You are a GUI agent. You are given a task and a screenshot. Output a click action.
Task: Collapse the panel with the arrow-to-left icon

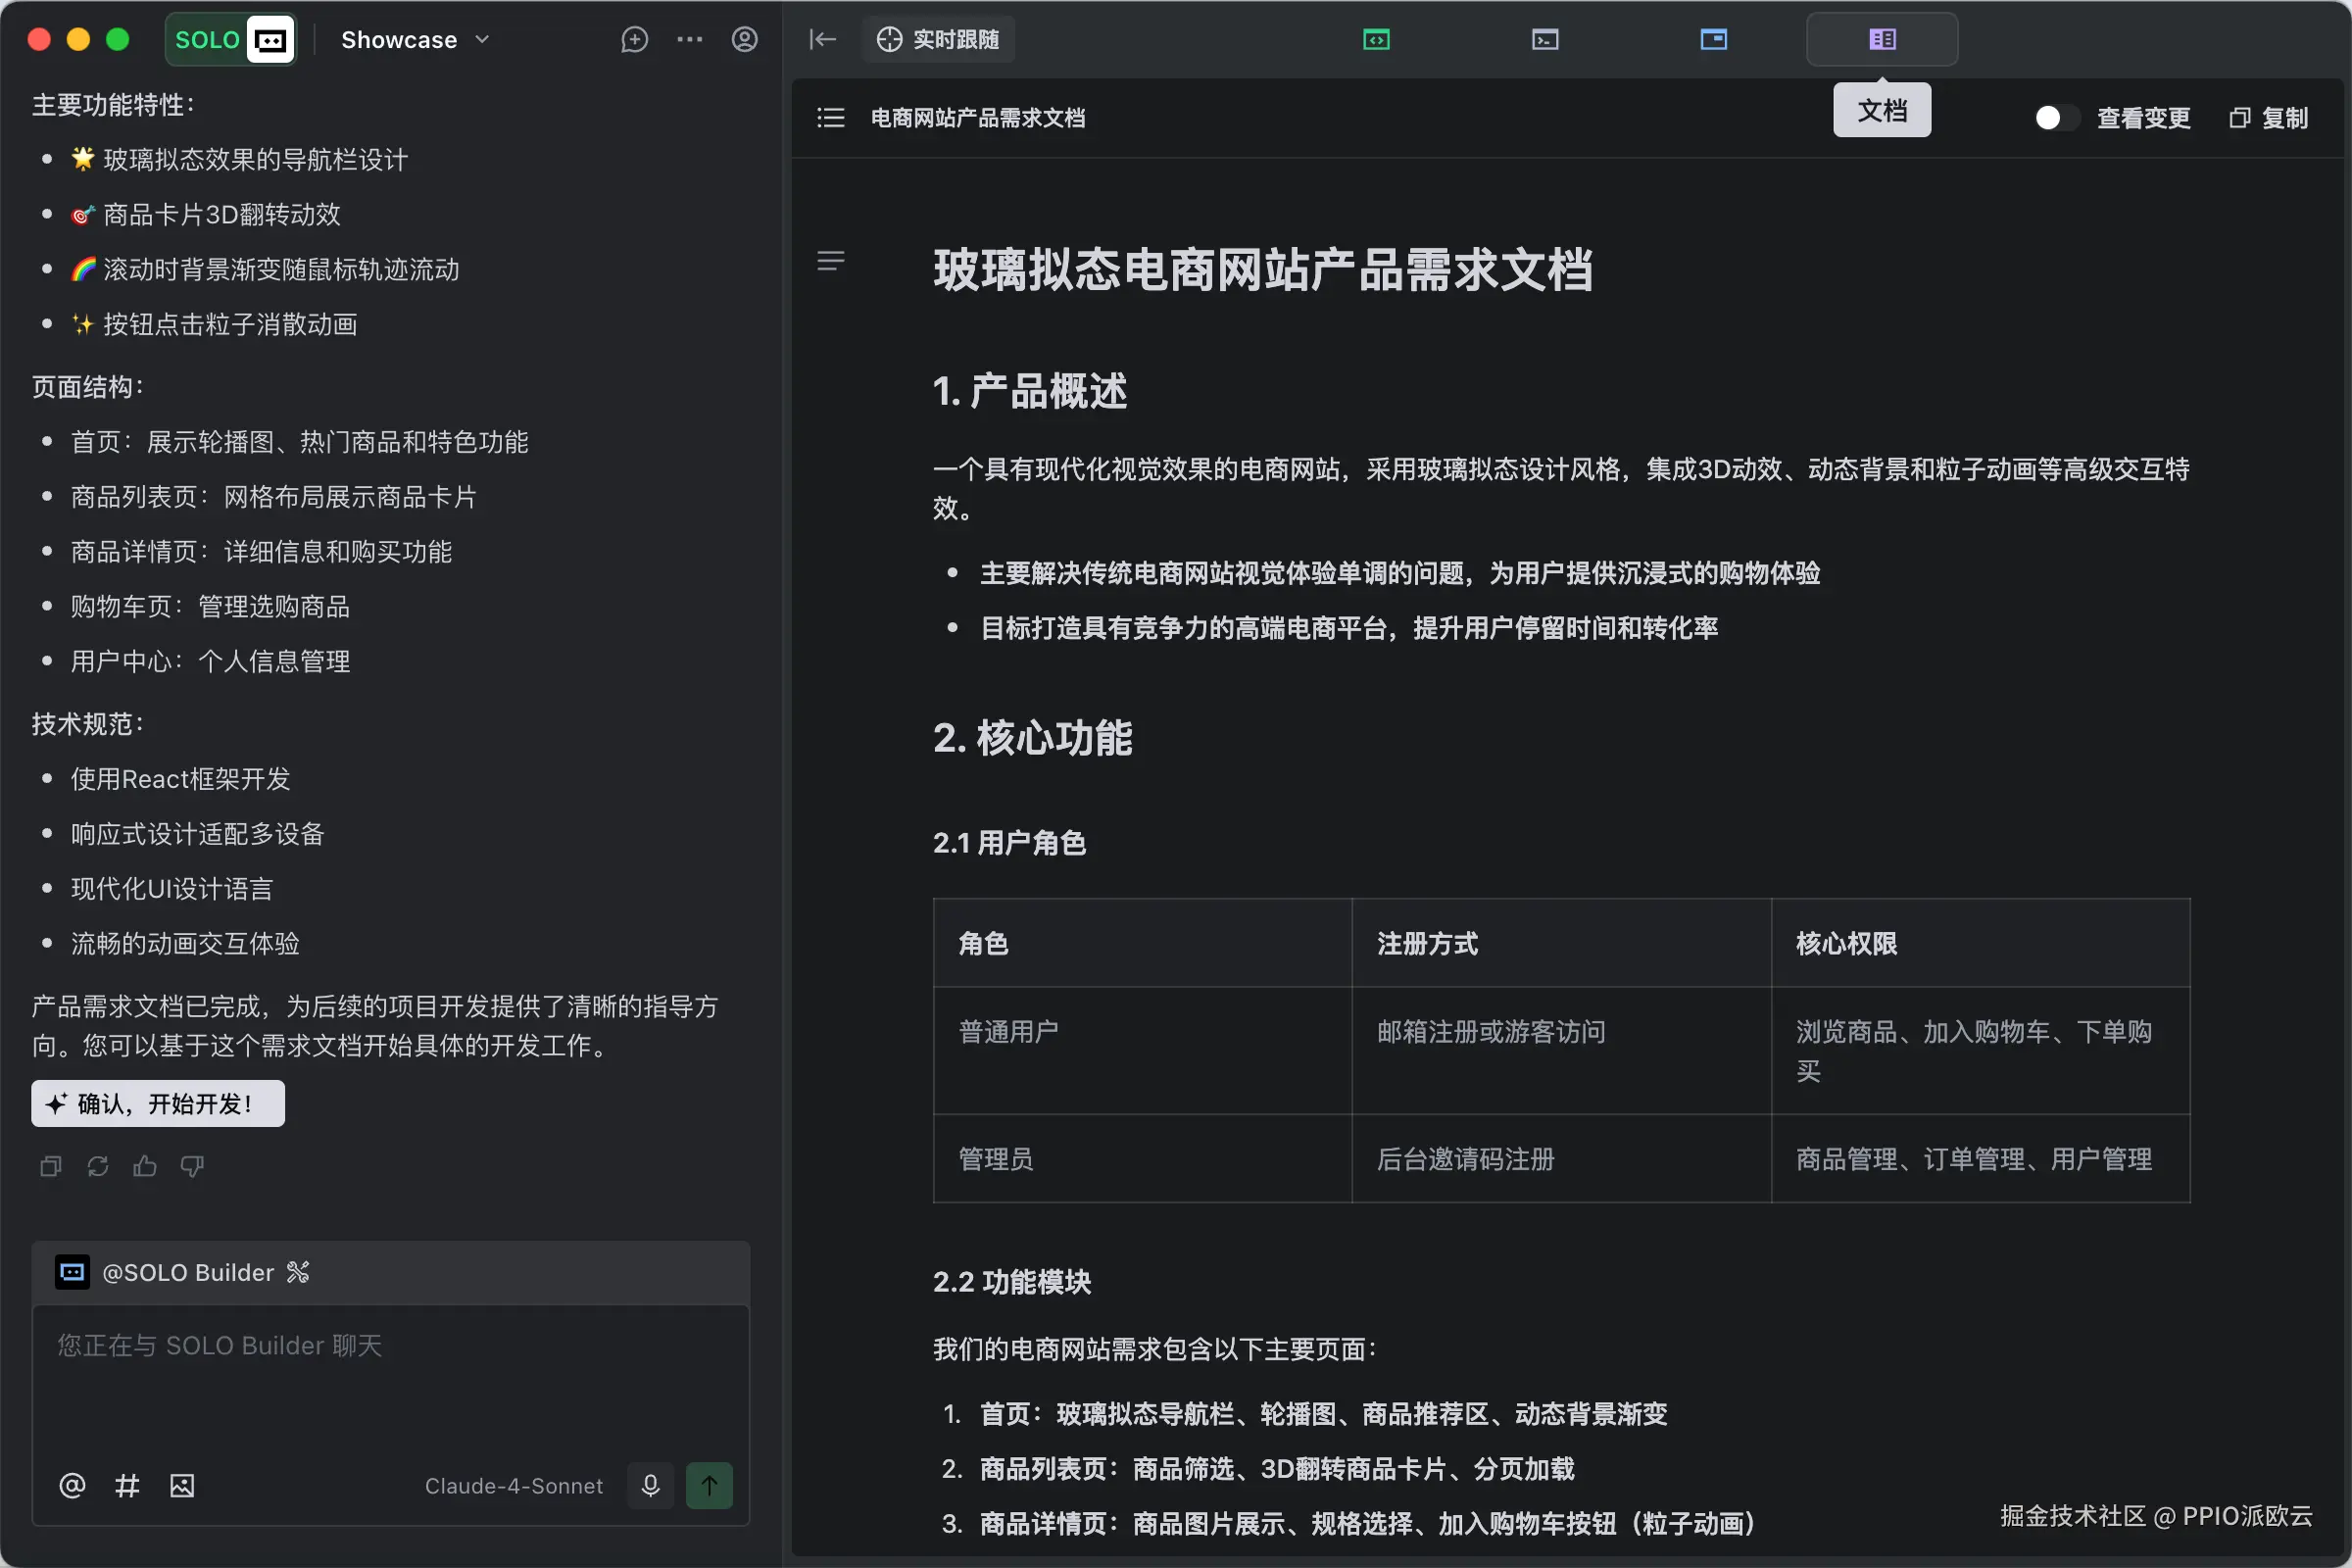(822, 40)
